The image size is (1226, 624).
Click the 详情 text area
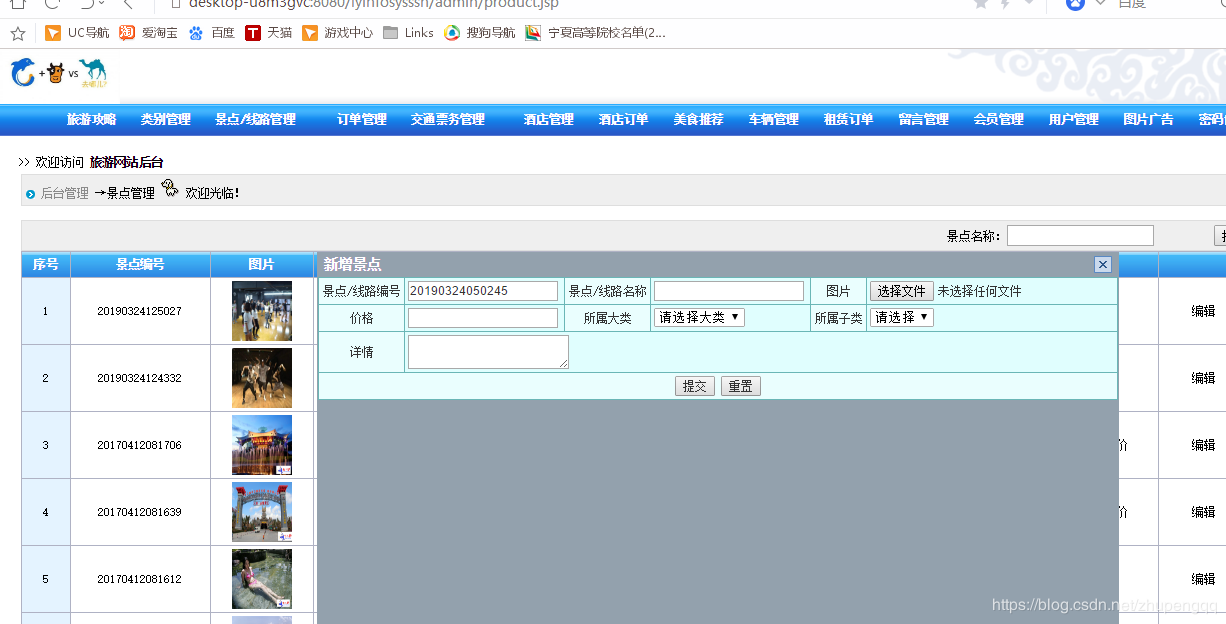coord(488,352)
